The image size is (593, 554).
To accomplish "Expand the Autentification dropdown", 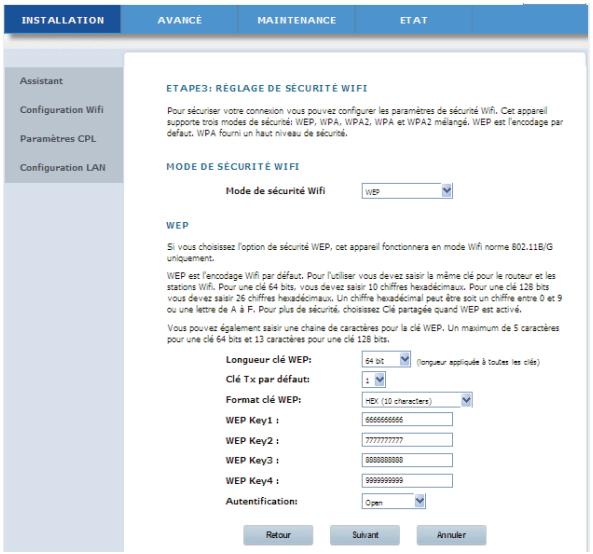I will (393, 501).
